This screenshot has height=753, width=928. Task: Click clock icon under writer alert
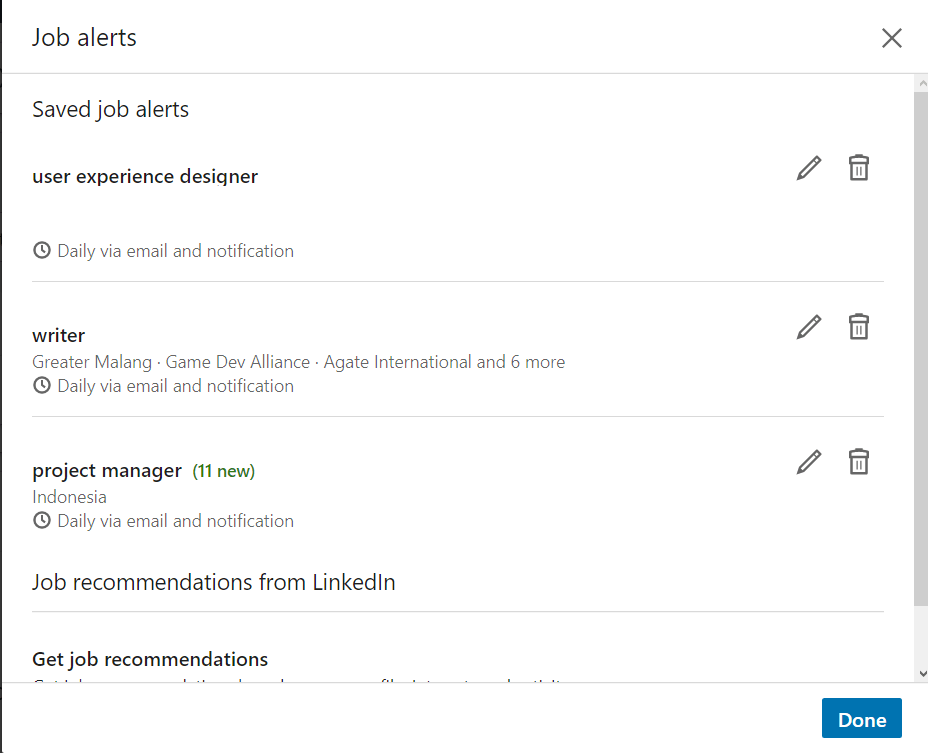coord(42,385)
